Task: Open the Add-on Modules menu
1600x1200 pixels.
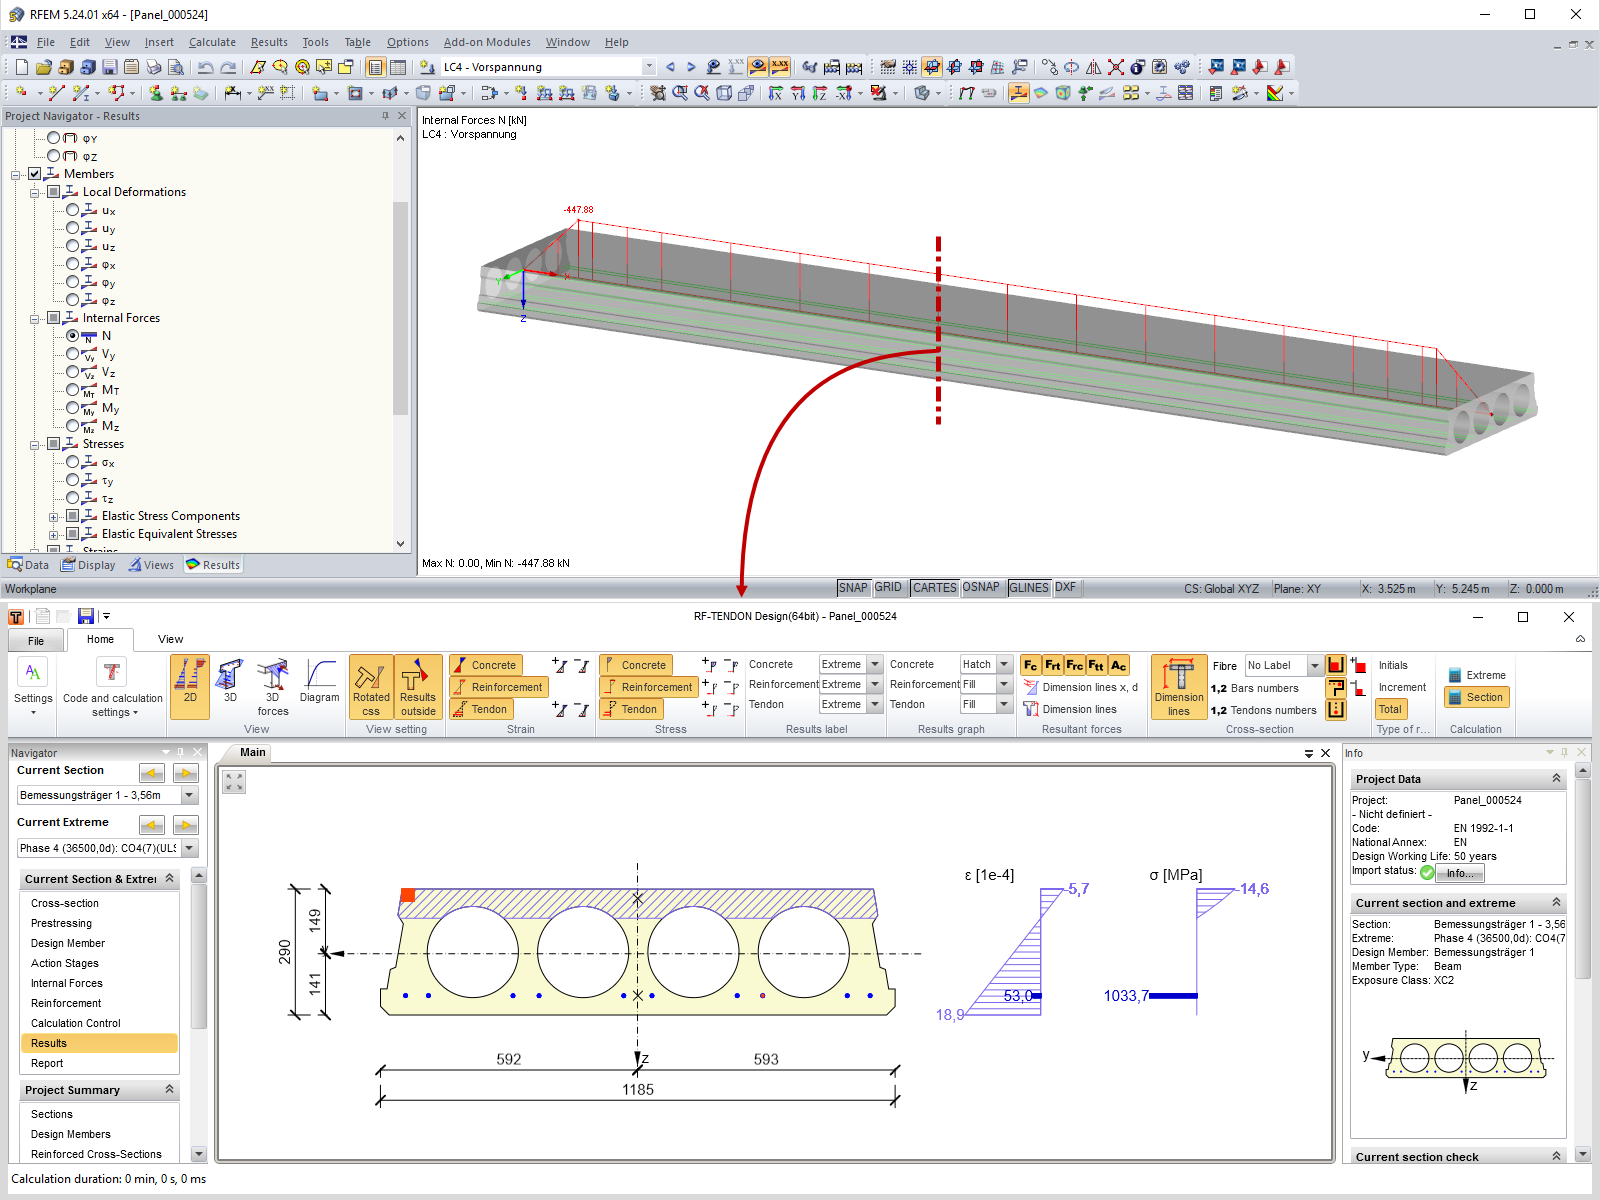Action: (487, 42)
